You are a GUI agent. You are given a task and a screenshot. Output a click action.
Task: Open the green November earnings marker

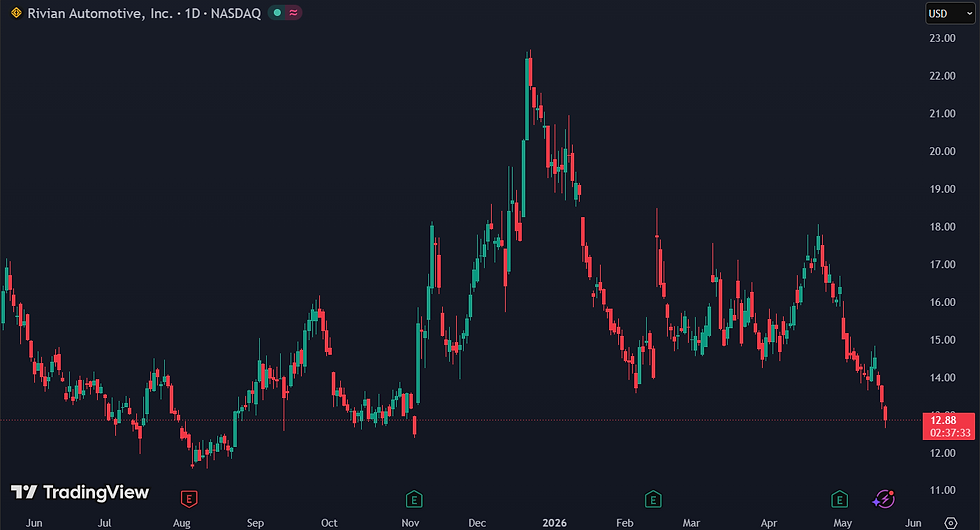(x=414, y=499)
